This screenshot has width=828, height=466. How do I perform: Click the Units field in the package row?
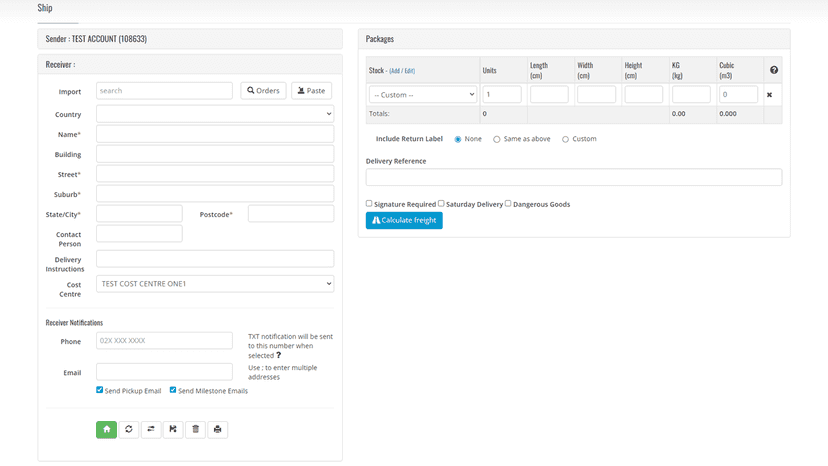click(502, 95)
